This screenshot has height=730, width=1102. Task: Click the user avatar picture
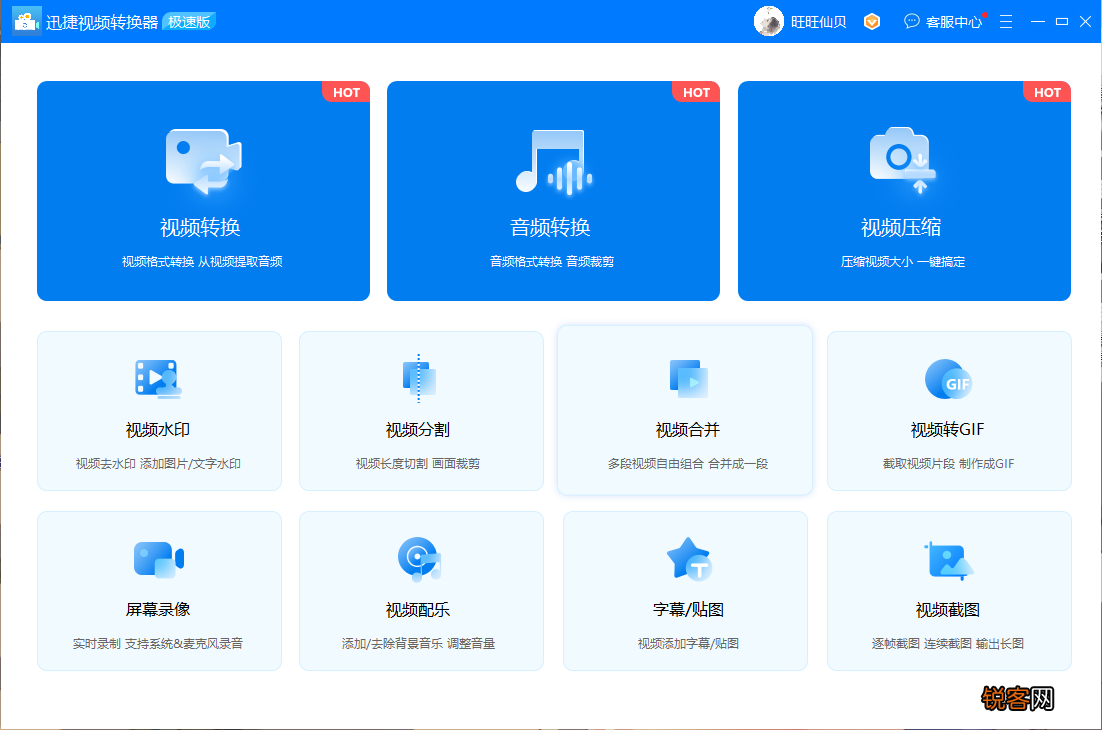point(768,21)
